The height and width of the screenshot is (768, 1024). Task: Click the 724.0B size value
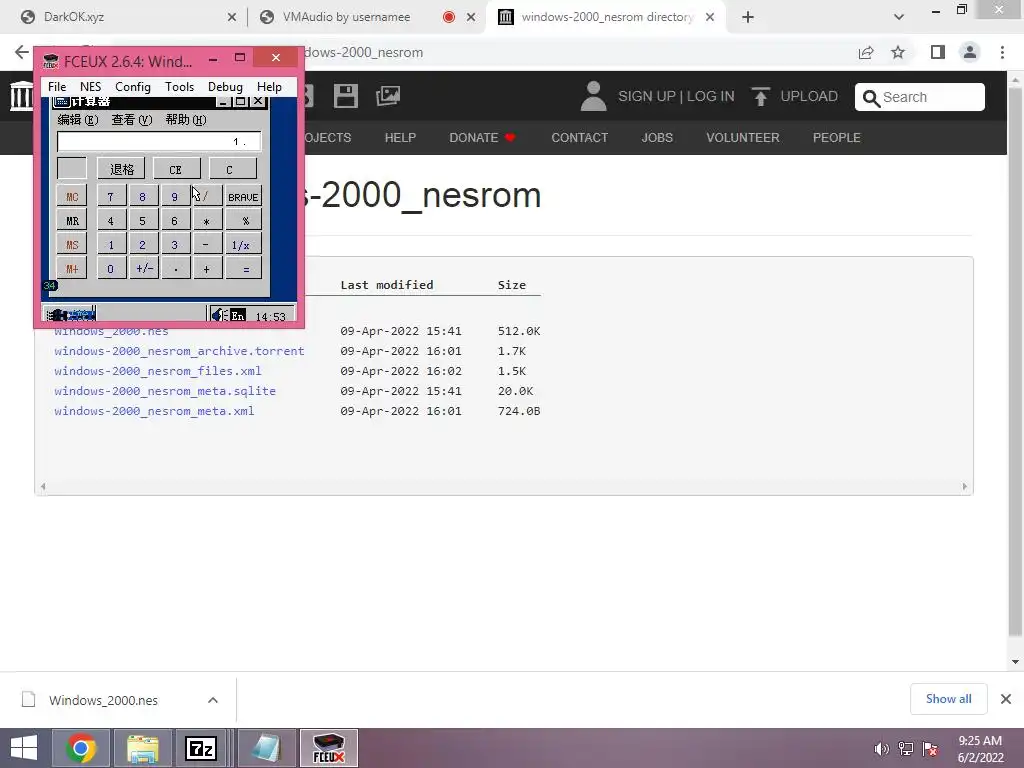click(519, 411)
